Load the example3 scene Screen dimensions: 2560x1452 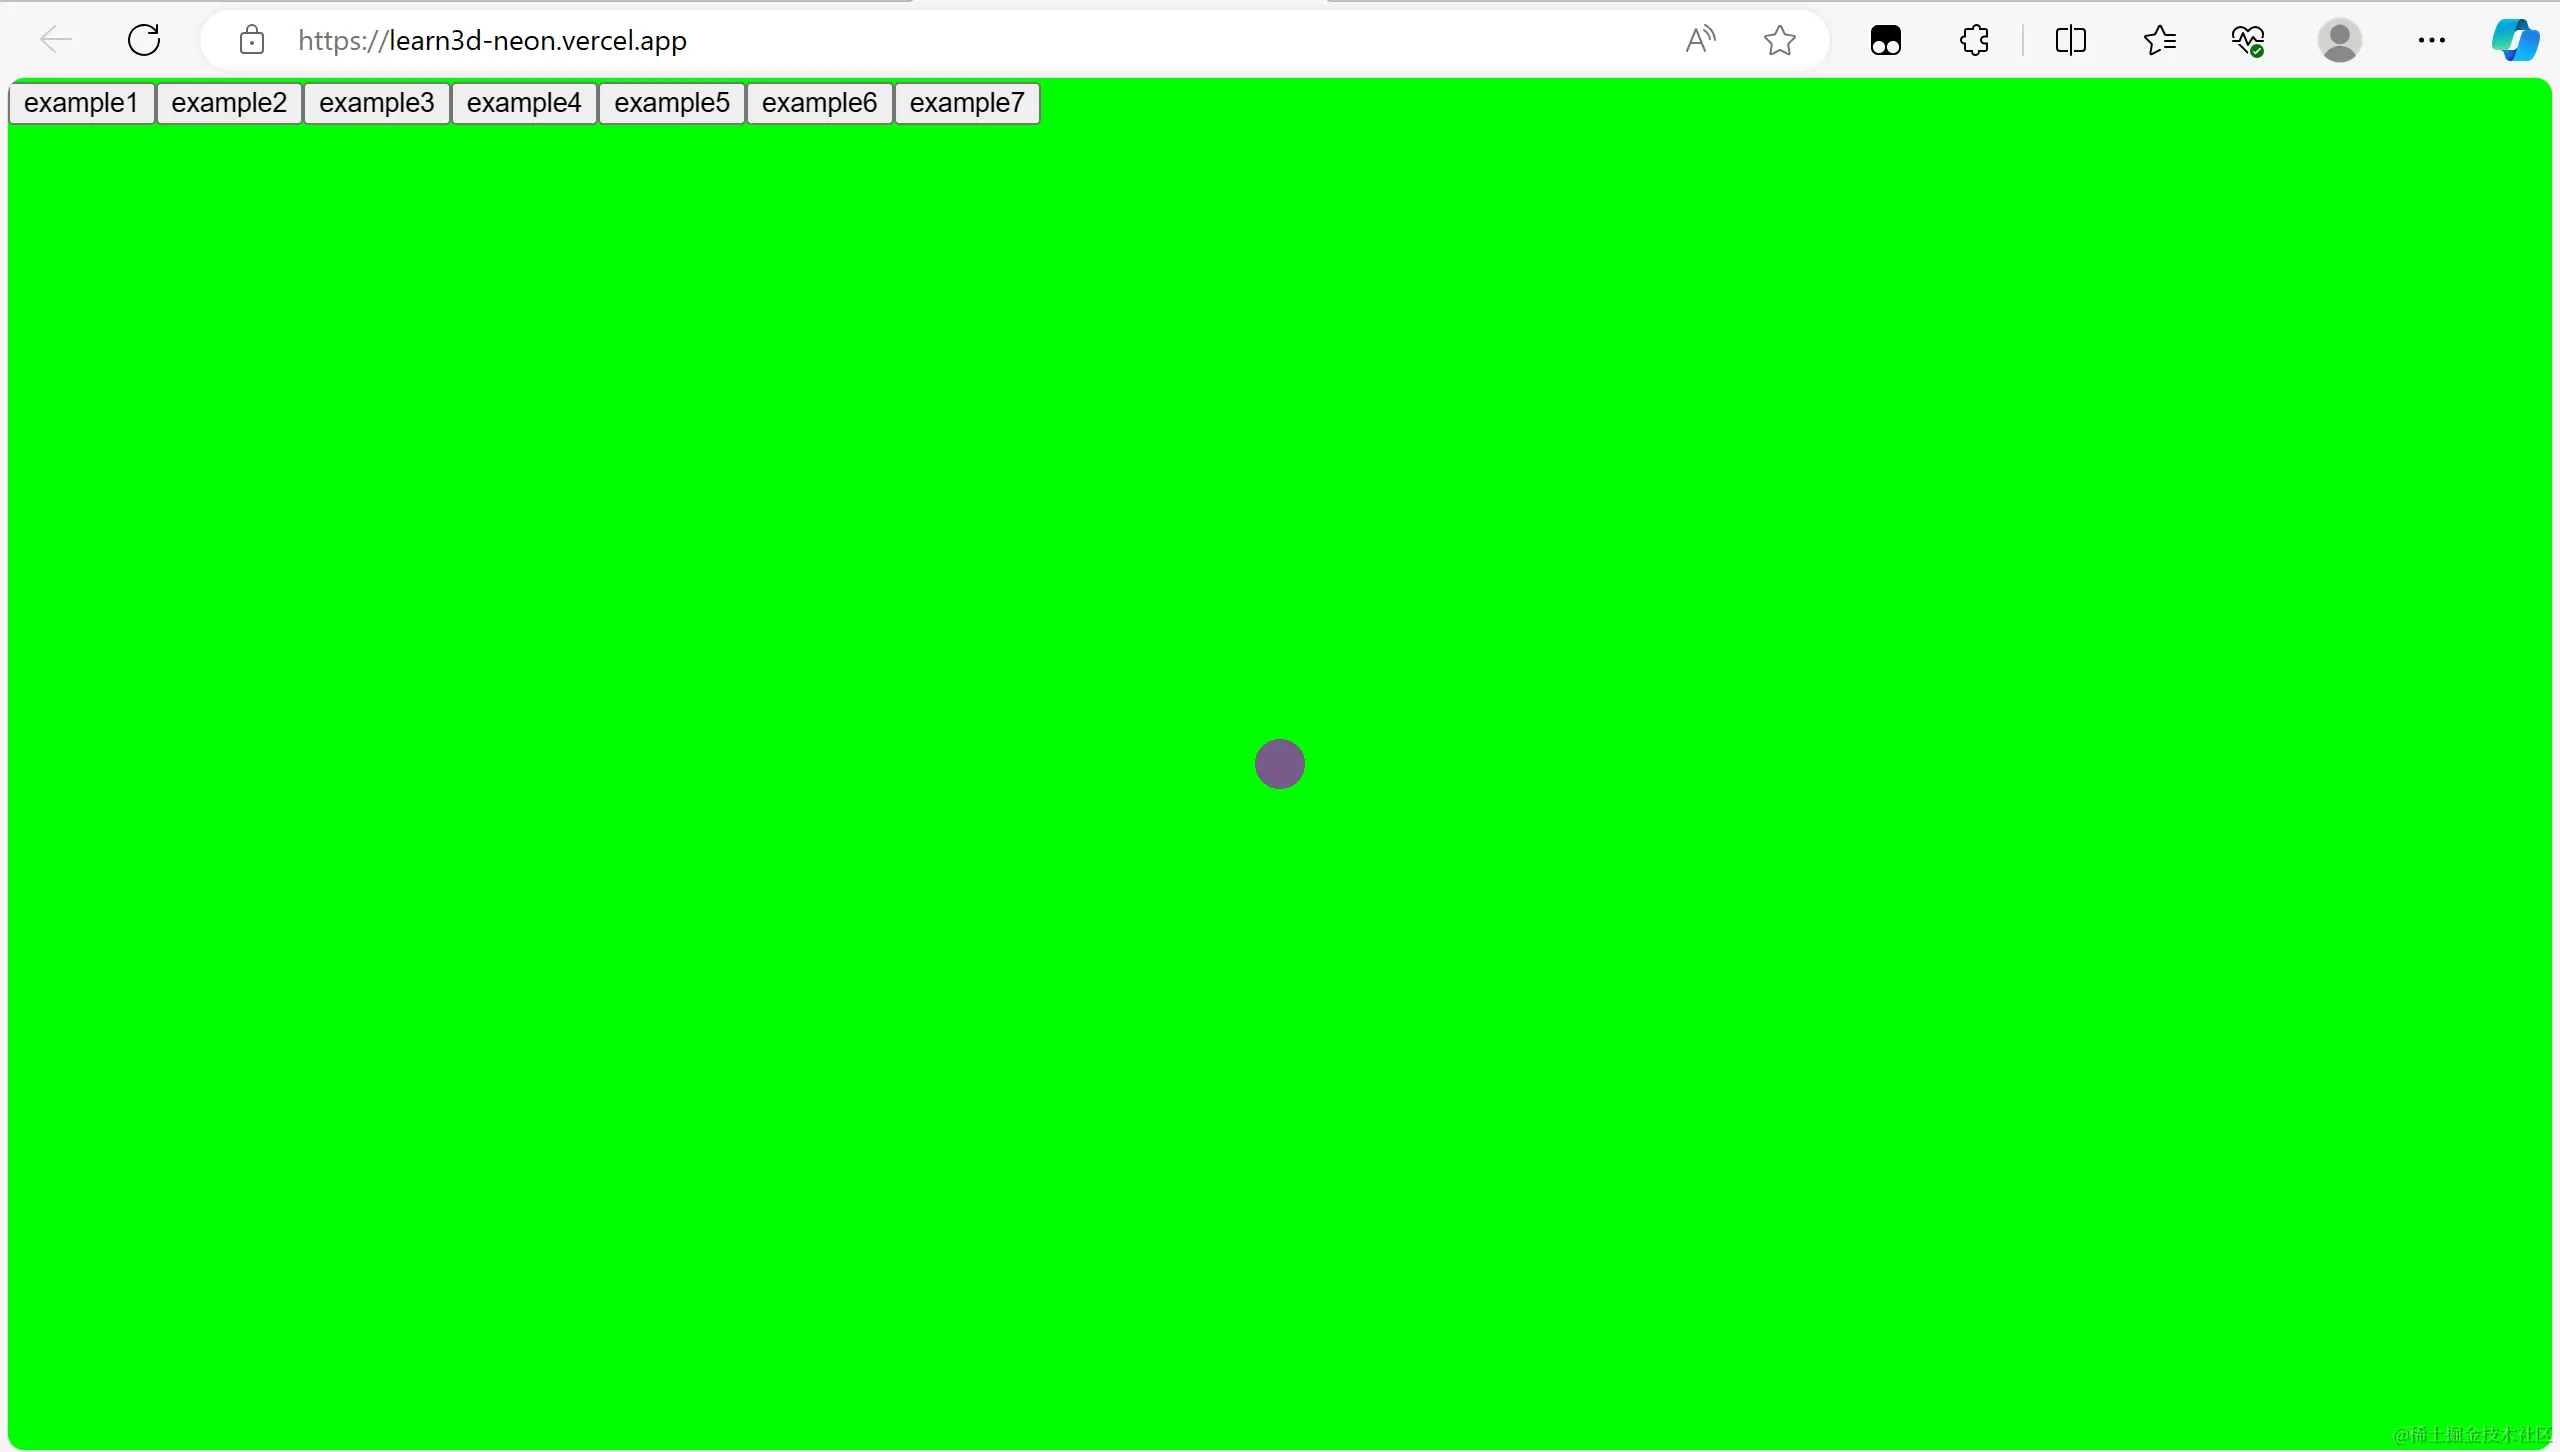pos(377,103)
